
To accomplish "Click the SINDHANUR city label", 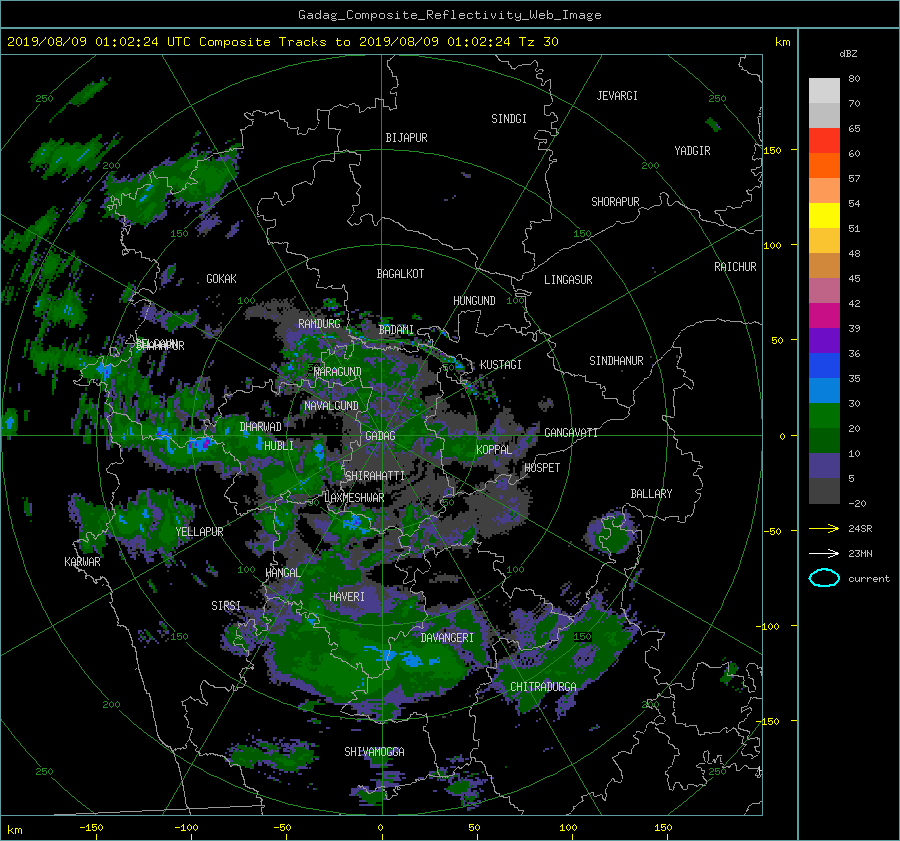I will pos(616,361).
